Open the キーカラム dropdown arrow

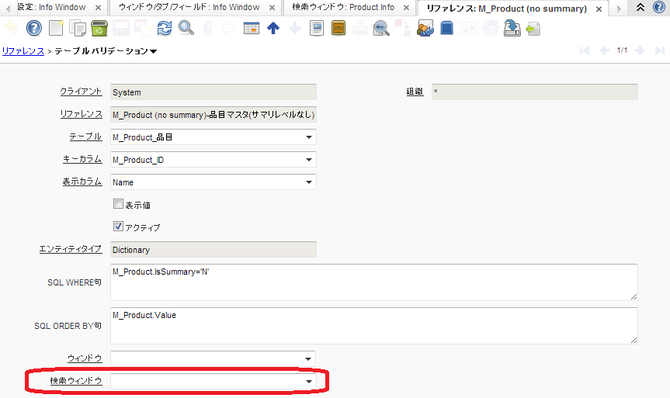[x=309, y=160]
